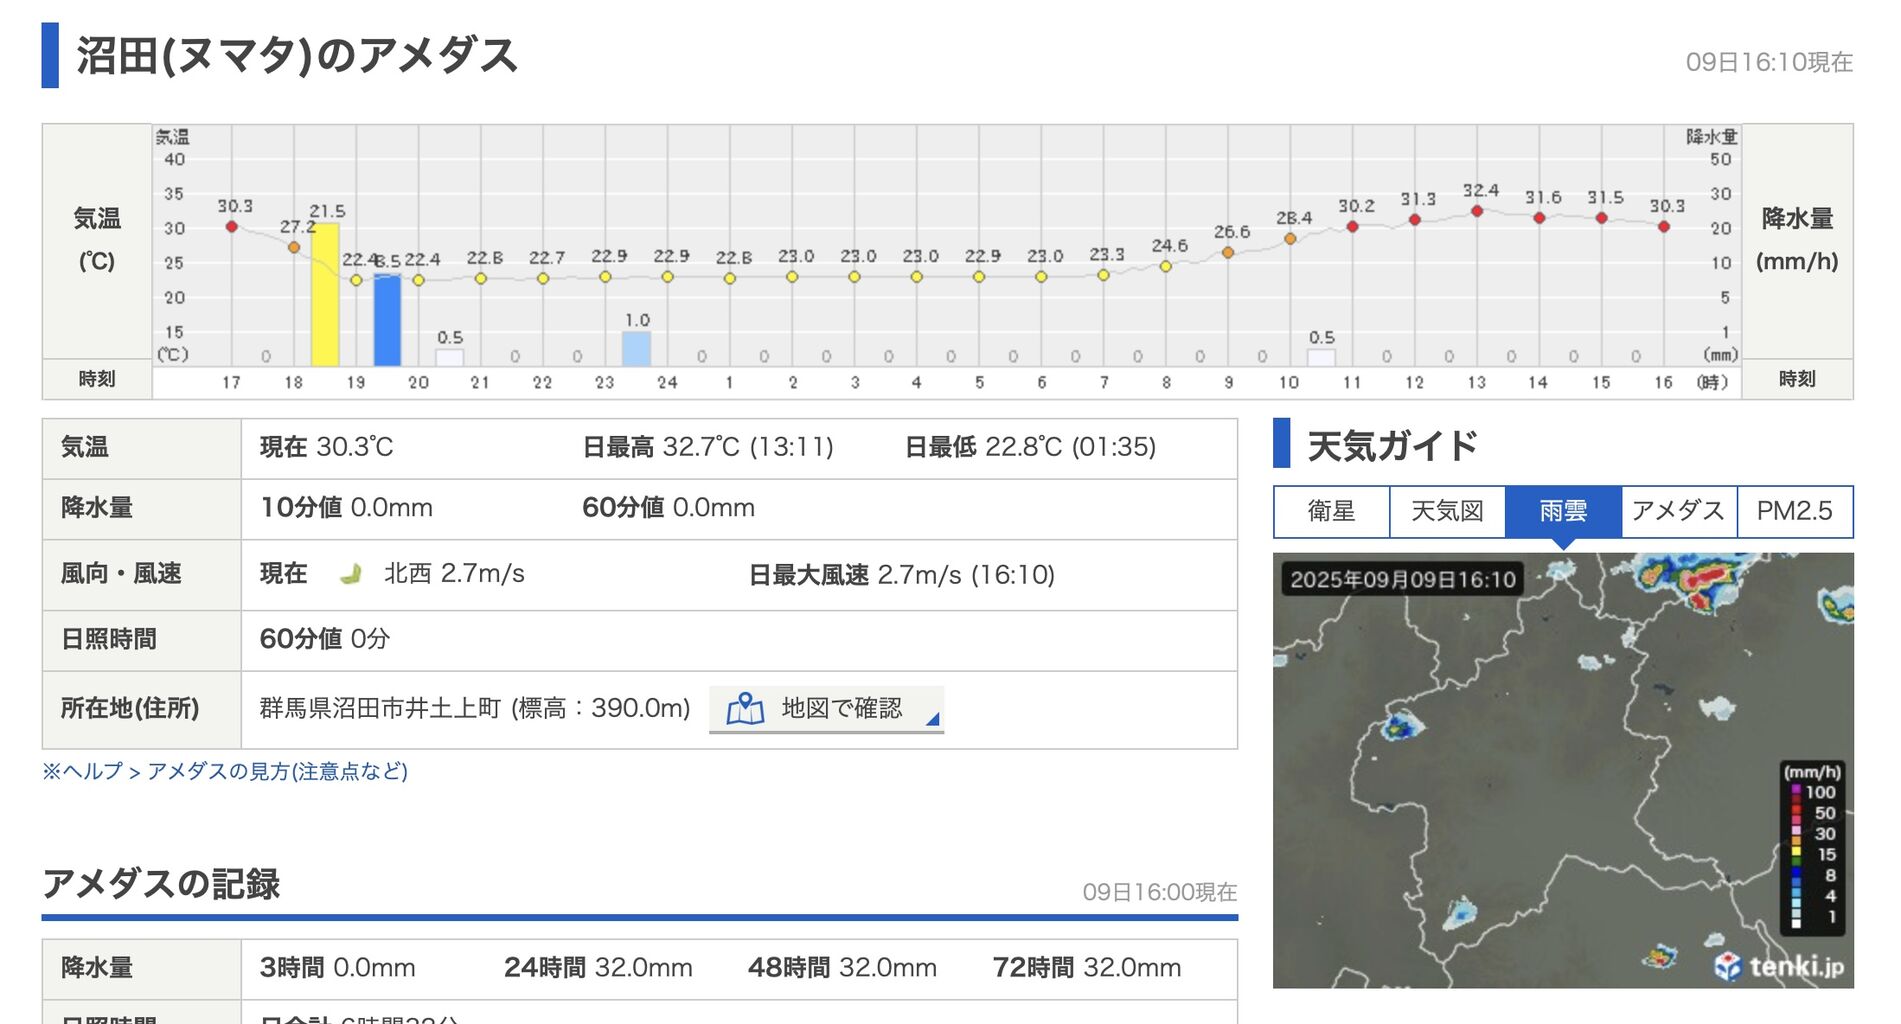Click the 3時間 0.0mm record value
This screenshot has height=1024, width=1901.
click(x=338, y=968)
